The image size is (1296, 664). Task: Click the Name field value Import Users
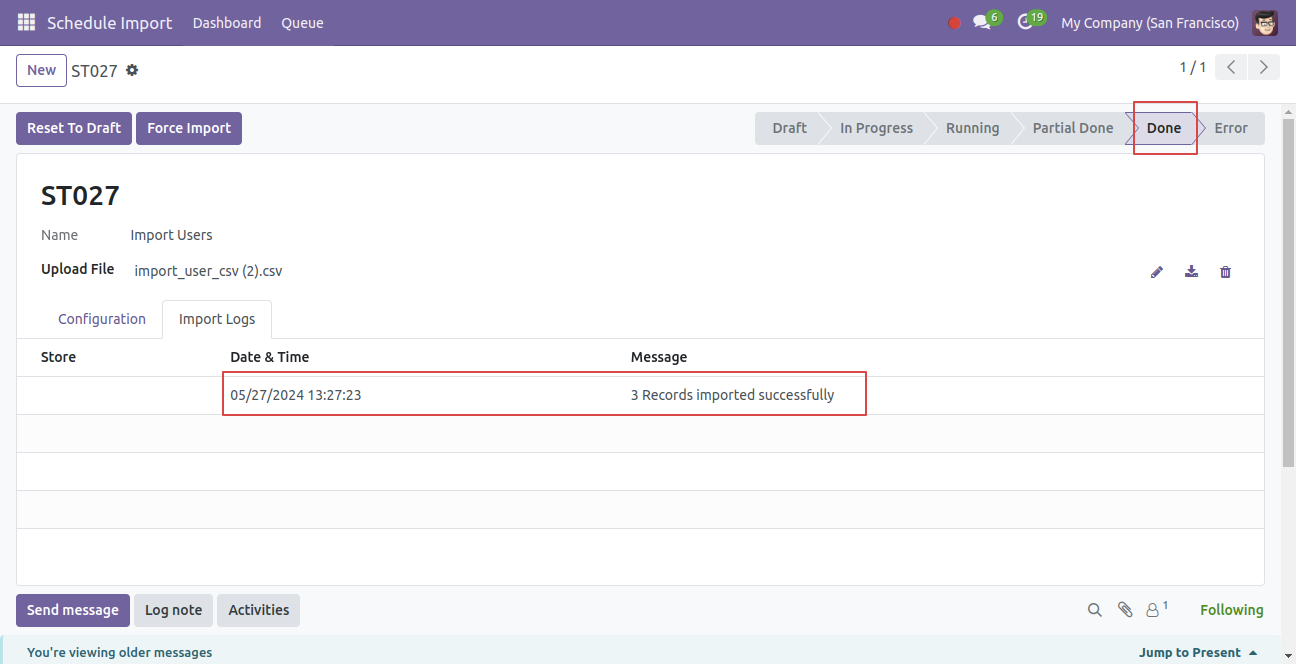coord(171,235)
